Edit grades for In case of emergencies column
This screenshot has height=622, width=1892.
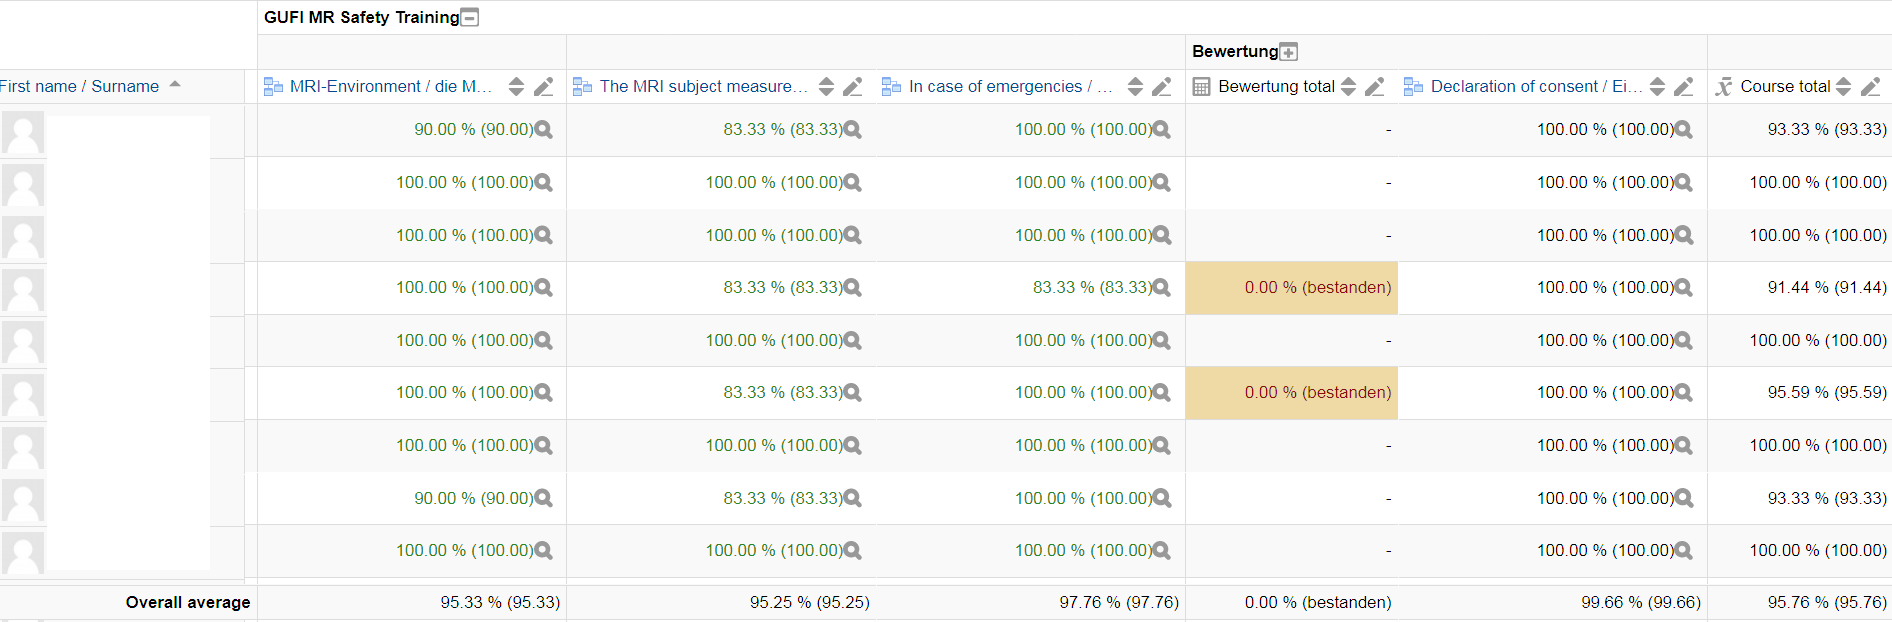(1161, 87)
